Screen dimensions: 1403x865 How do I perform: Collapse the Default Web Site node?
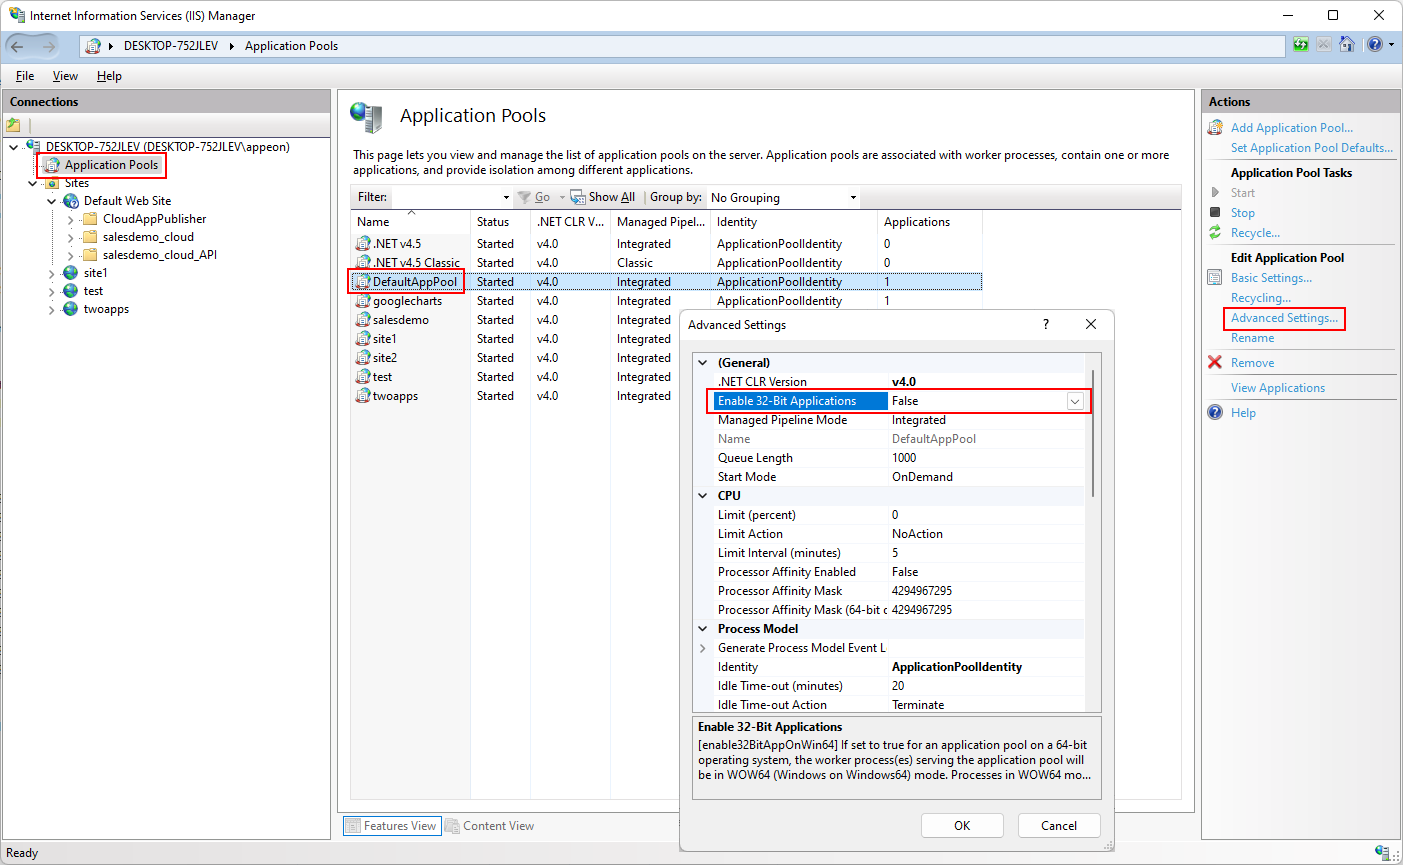(52, 201)
